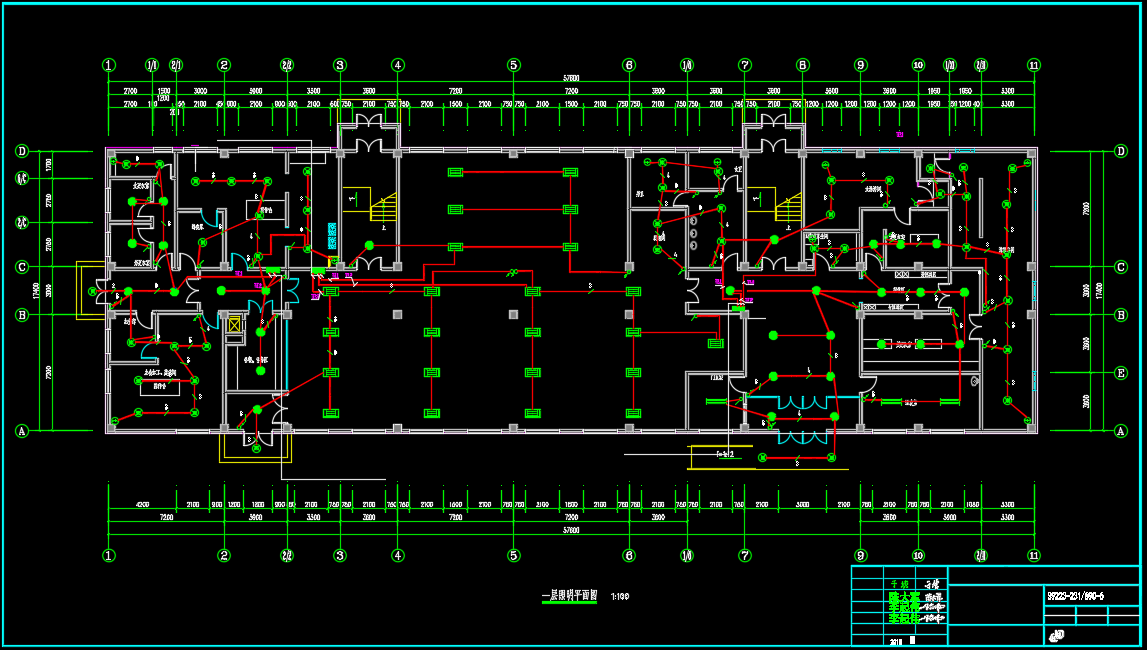
Task: Click axis bubble D on the left side
Action: pos(22,151)
